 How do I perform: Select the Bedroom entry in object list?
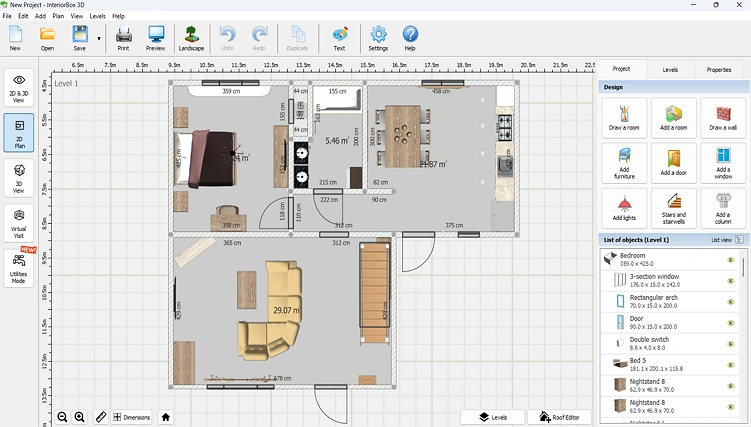(671, 259)
